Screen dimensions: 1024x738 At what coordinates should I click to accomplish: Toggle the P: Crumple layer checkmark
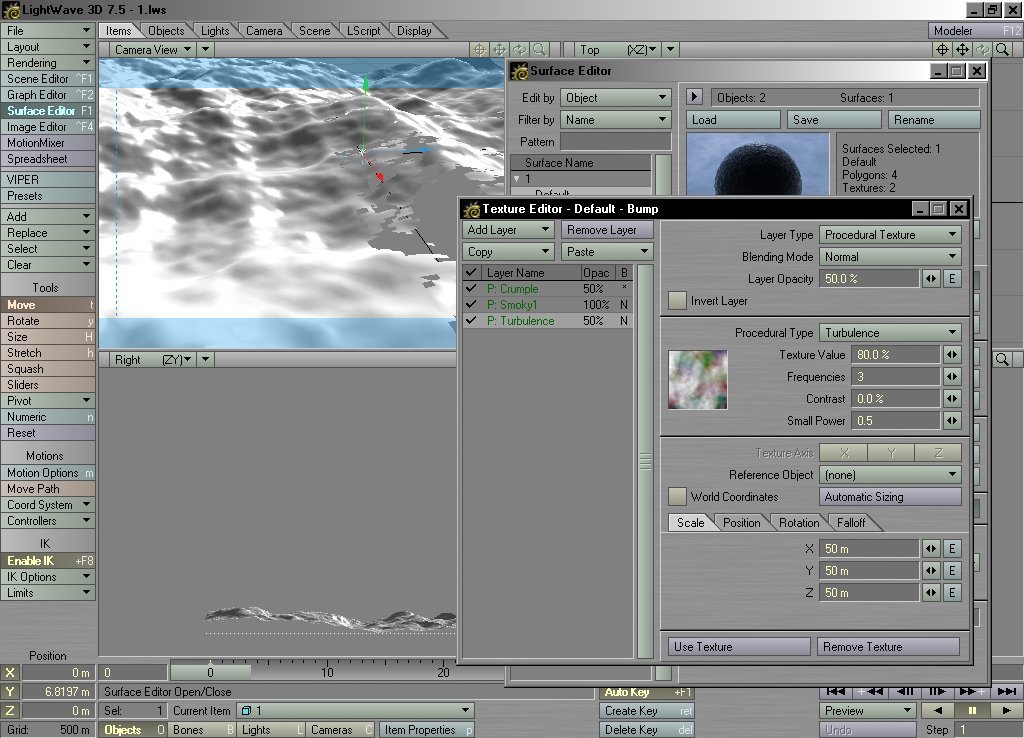(471, 288)
